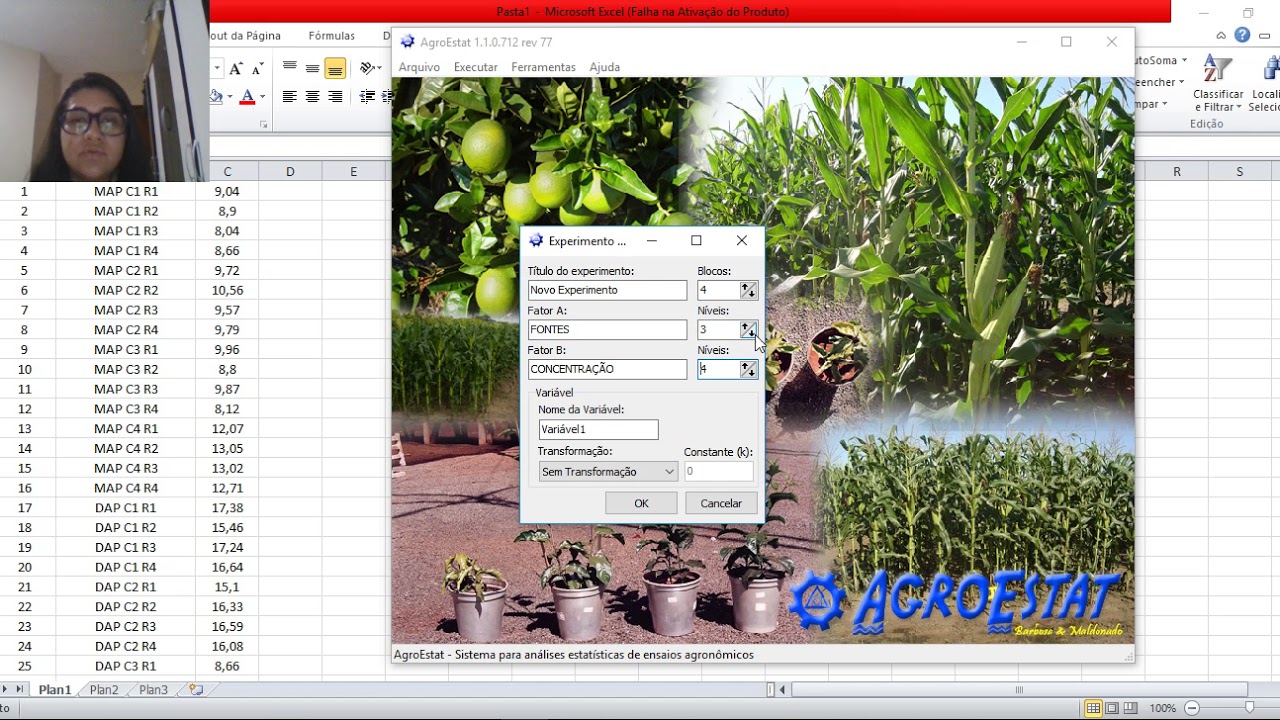This screenshot has height=720, width=1280.
Task: Click the zoom out minus button
Action: 1191,708
